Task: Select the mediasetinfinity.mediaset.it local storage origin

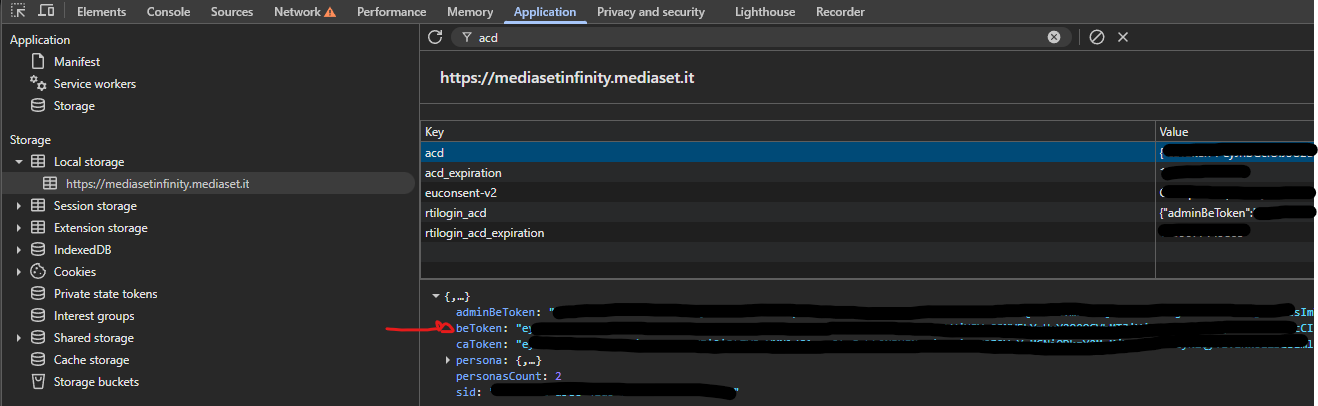Action: 157,184
